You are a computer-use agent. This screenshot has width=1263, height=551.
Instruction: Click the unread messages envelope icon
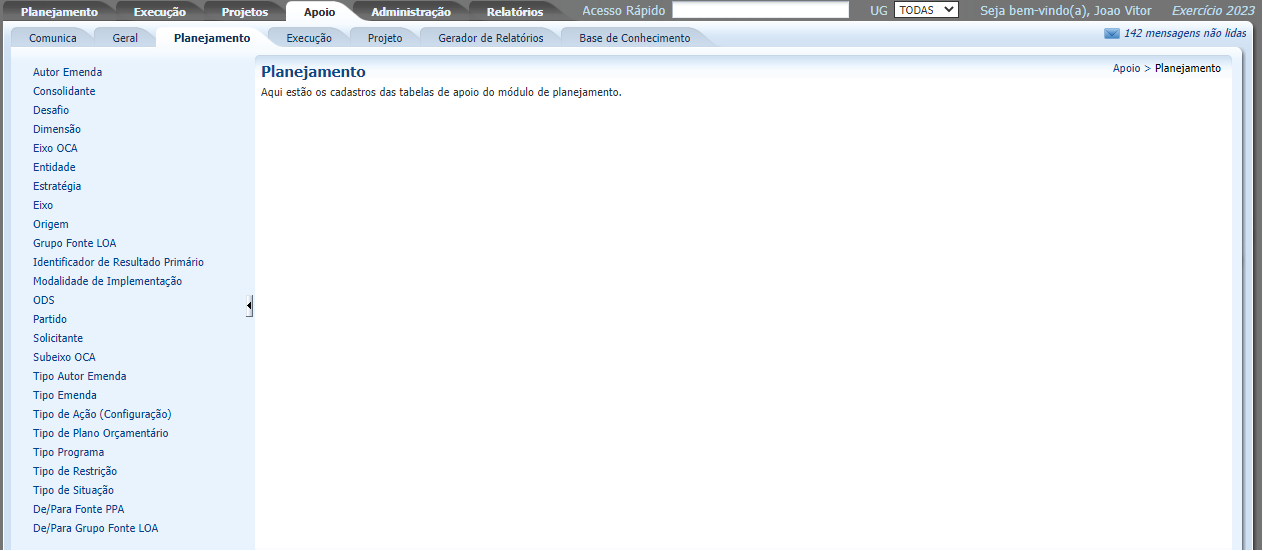click(1111, 34)
